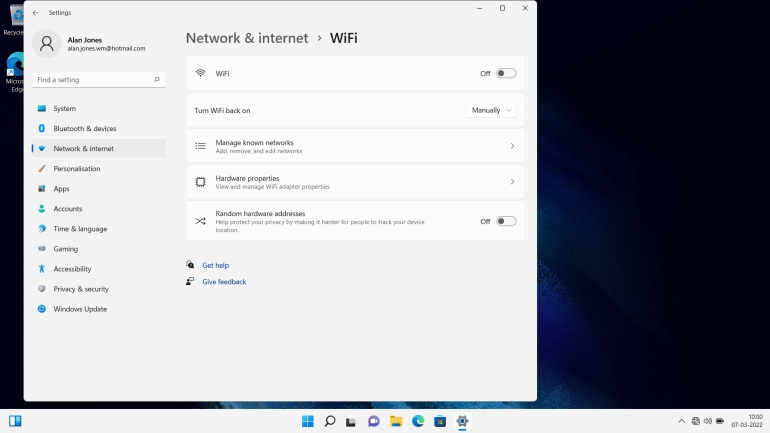Open Hardware properties chevron
This screenshot has height=433, width=770.
tap(512, 182)
